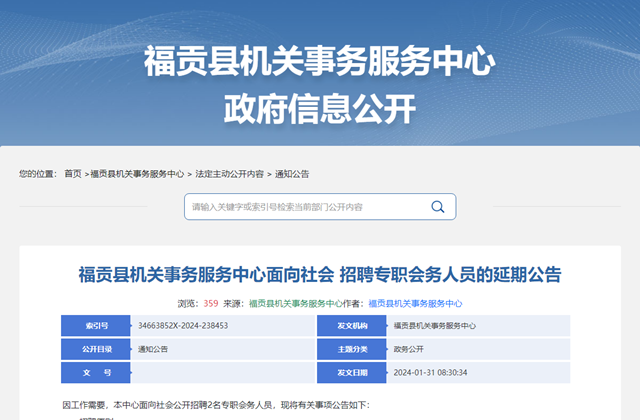Image resolution: width=640 pixels, height=420 pixels.
Task: Click the 发文日期 label cell
Action: click(x=352, y=372)
